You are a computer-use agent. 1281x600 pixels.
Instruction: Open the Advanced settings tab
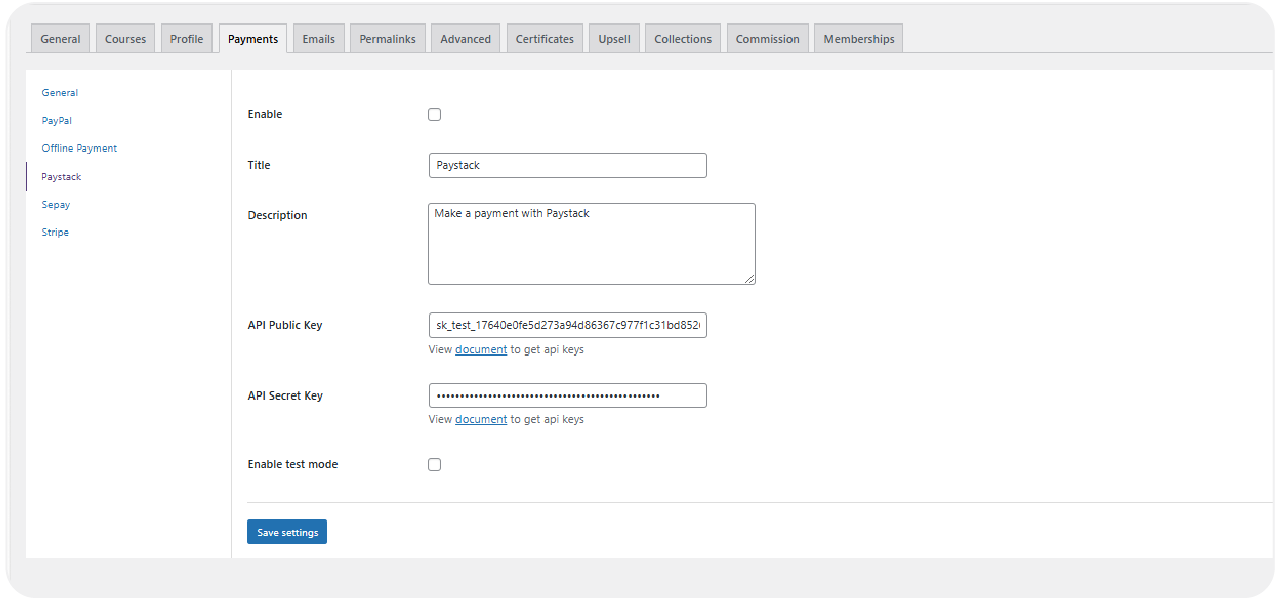(465, 37)
